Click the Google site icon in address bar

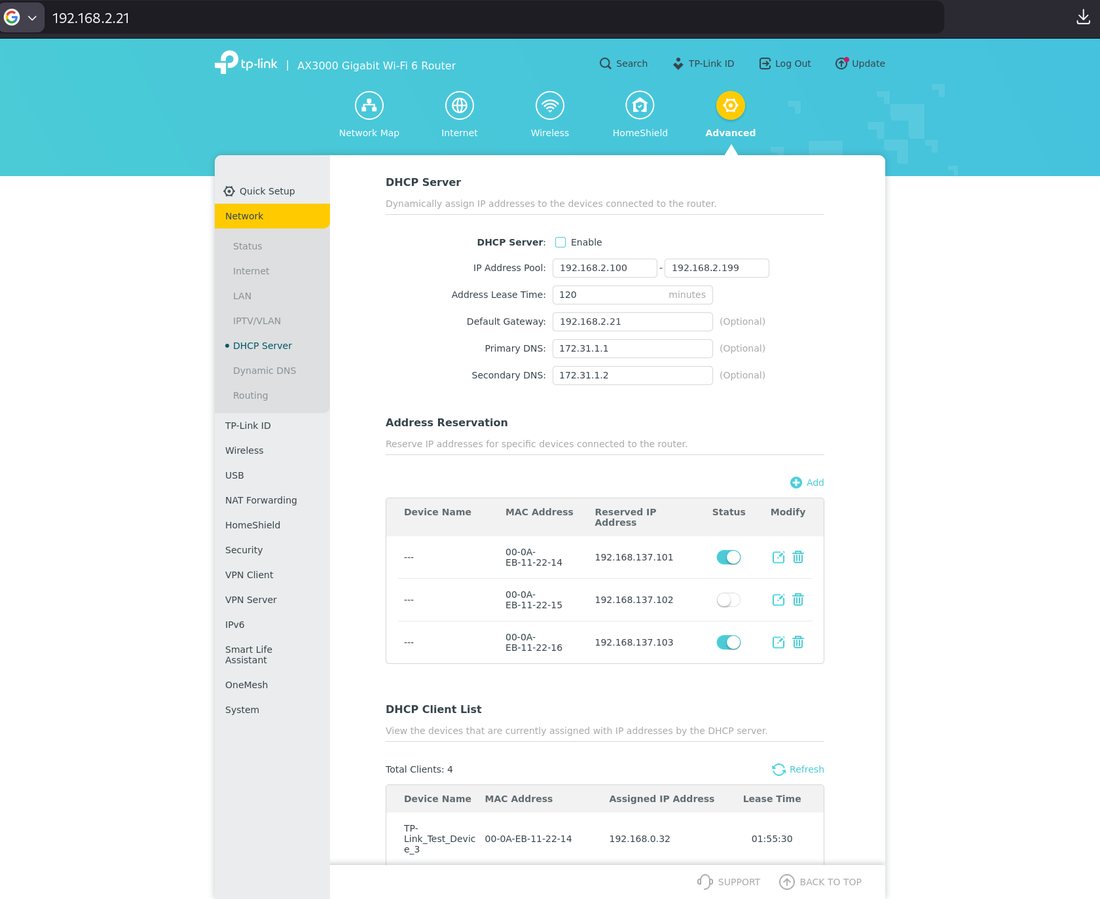click(x=12, y=18)
